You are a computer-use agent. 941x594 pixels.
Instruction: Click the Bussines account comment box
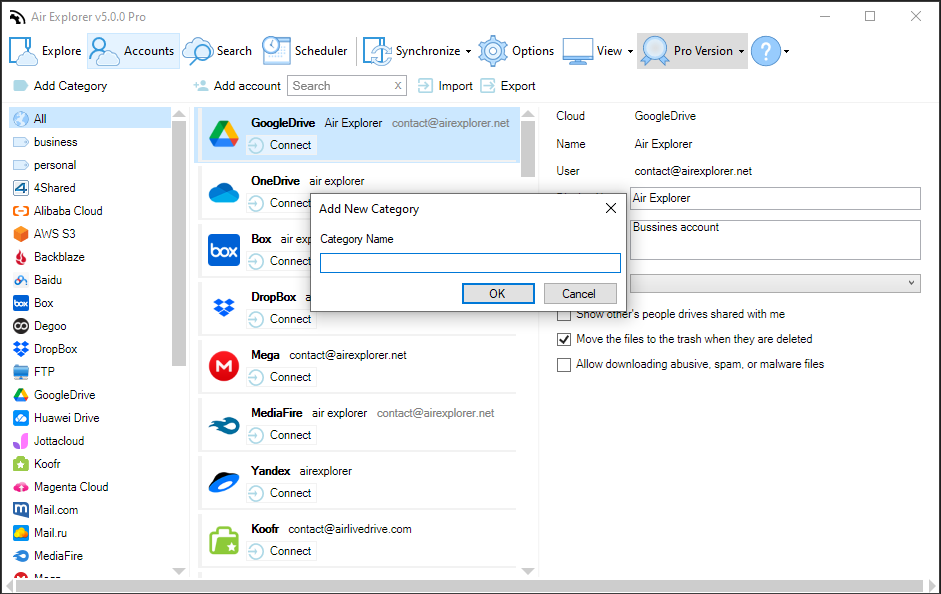coord(775,239)
